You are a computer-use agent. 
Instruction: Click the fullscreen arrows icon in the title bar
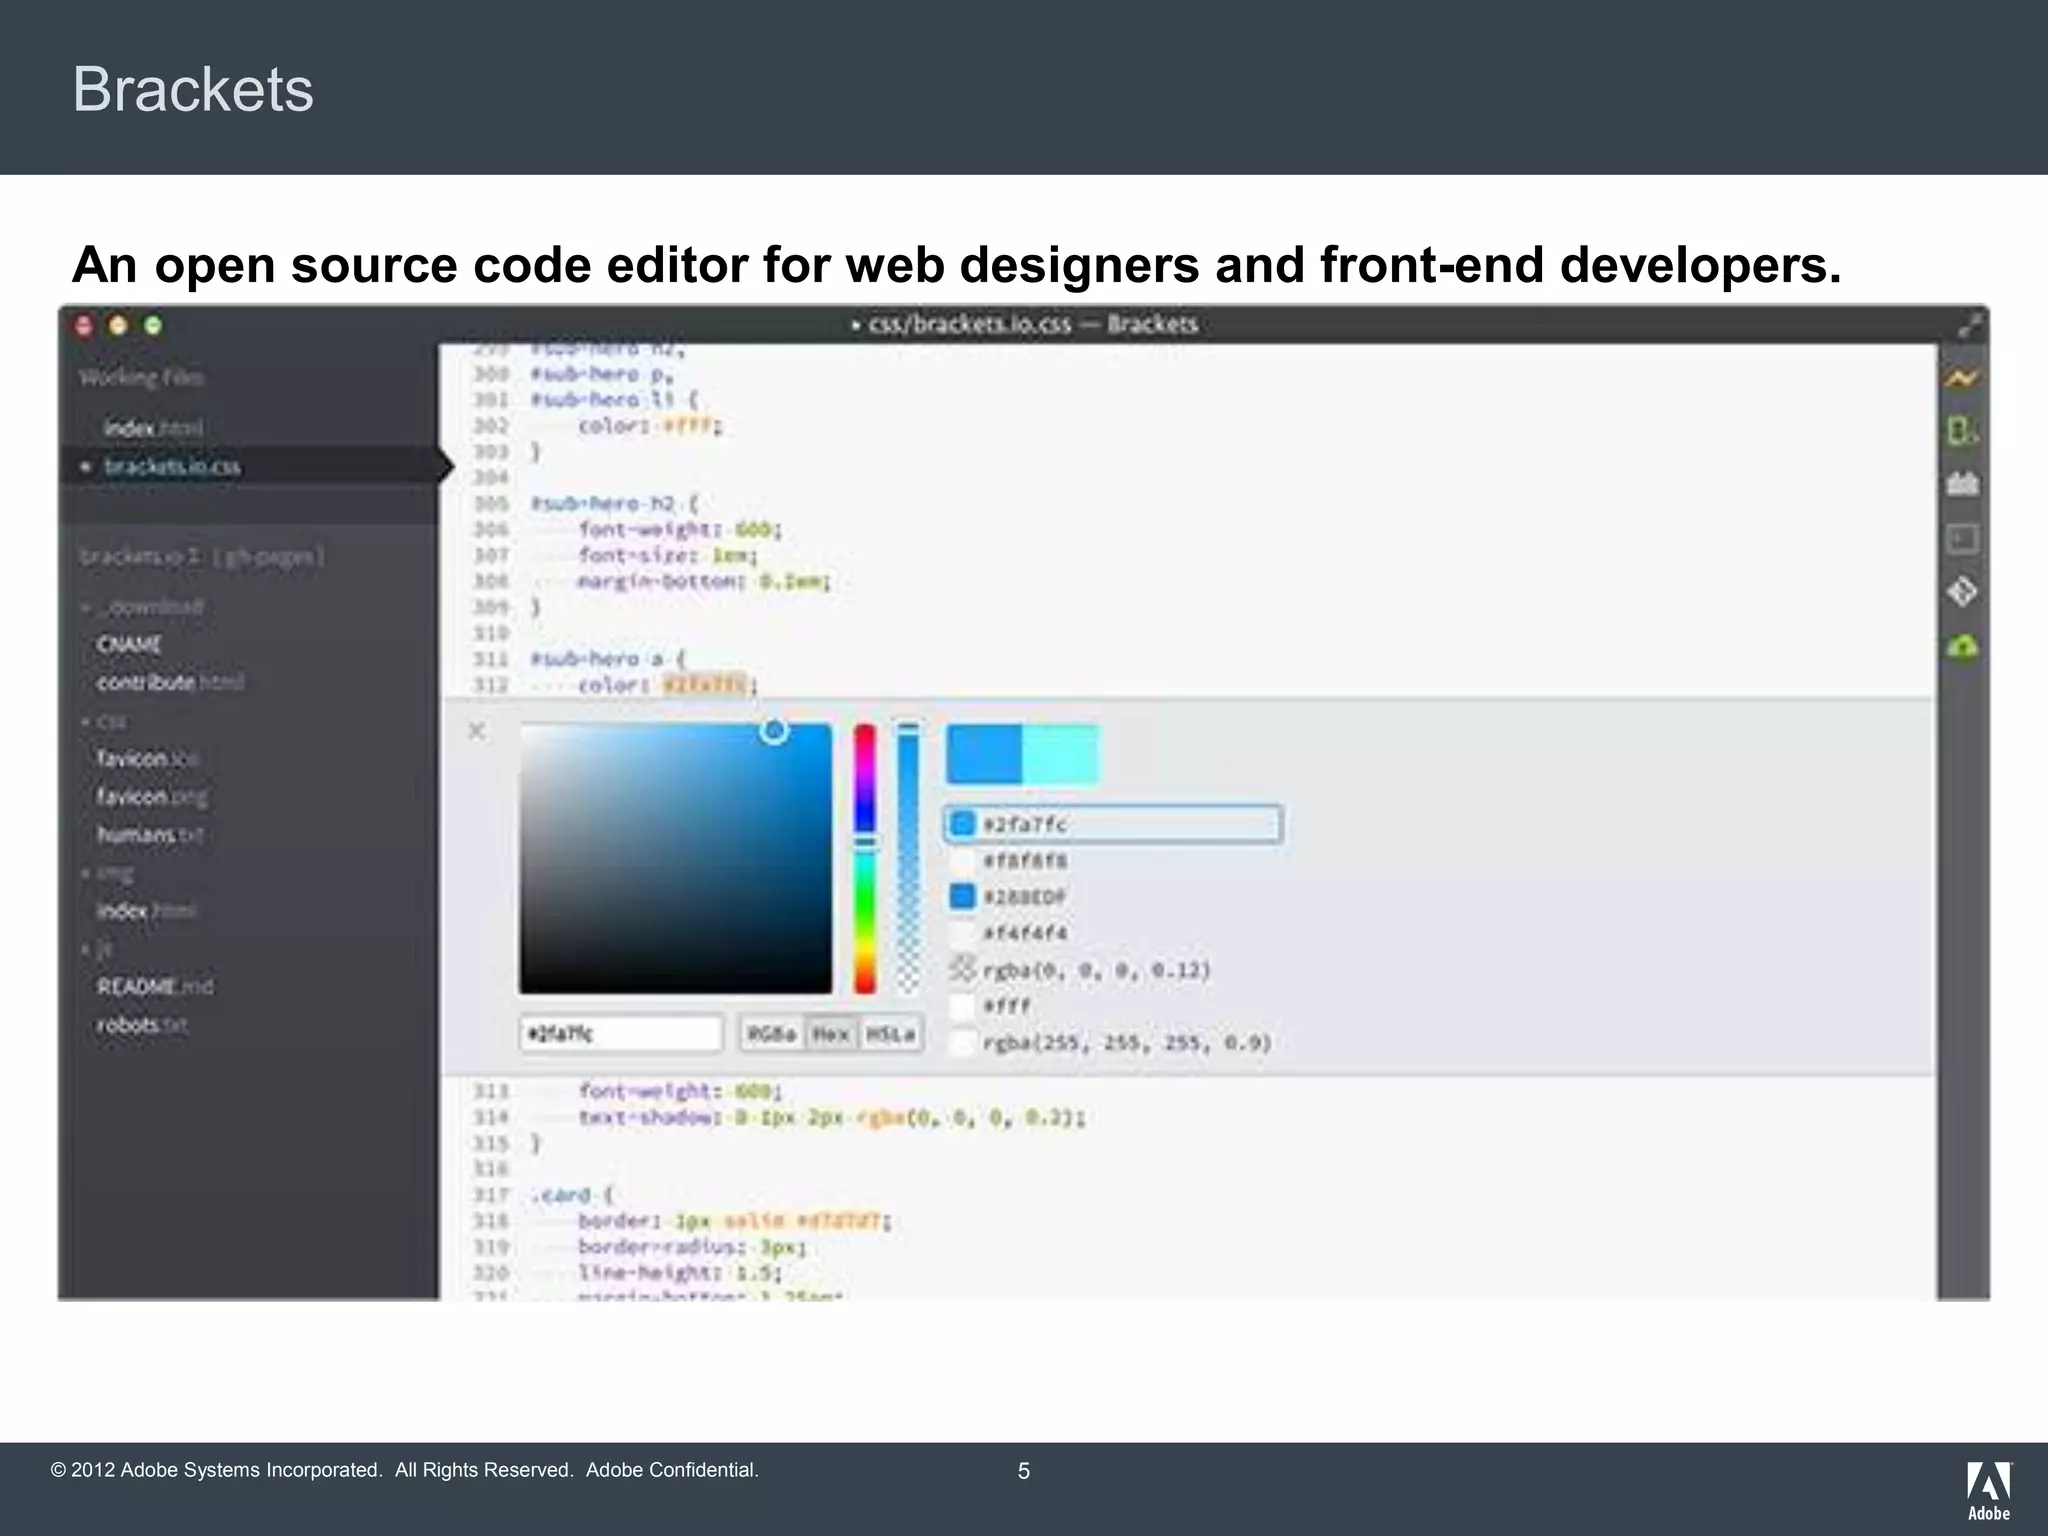click(1969, 325)
